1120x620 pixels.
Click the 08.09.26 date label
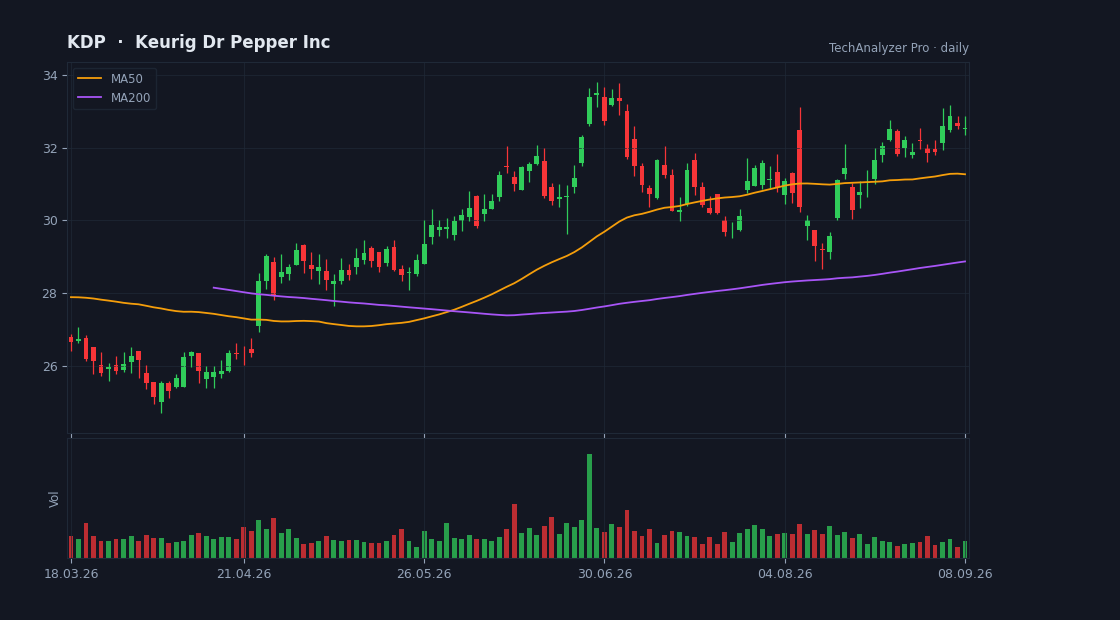(x=965, y=574)
